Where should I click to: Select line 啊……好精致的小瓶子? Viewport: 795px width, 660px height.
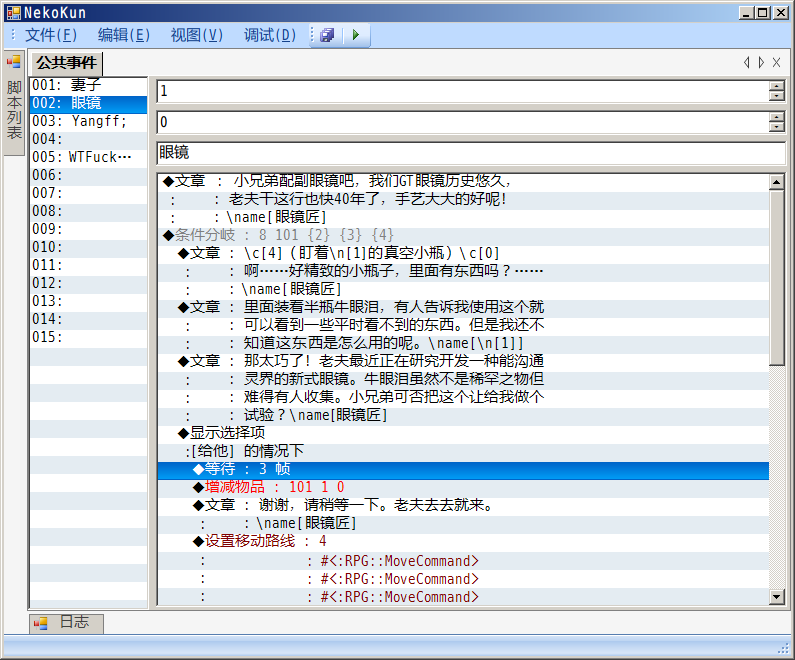click(x=463, y=271)
